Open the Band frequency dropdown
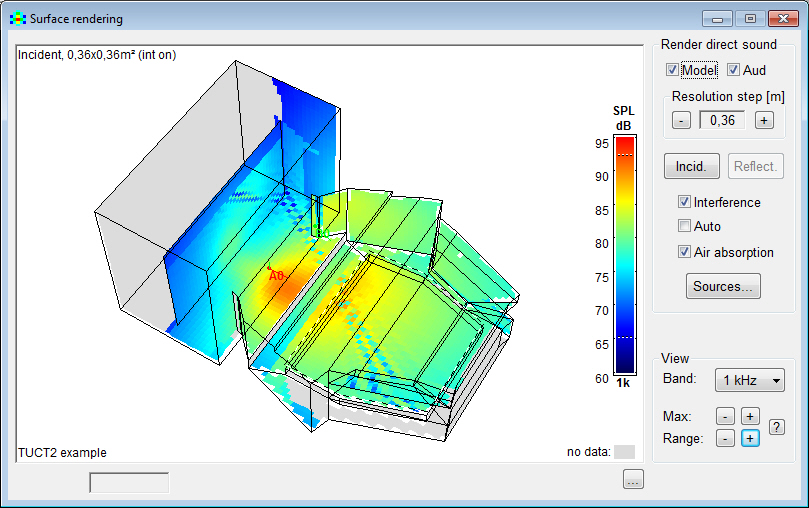 click(749, 380)
